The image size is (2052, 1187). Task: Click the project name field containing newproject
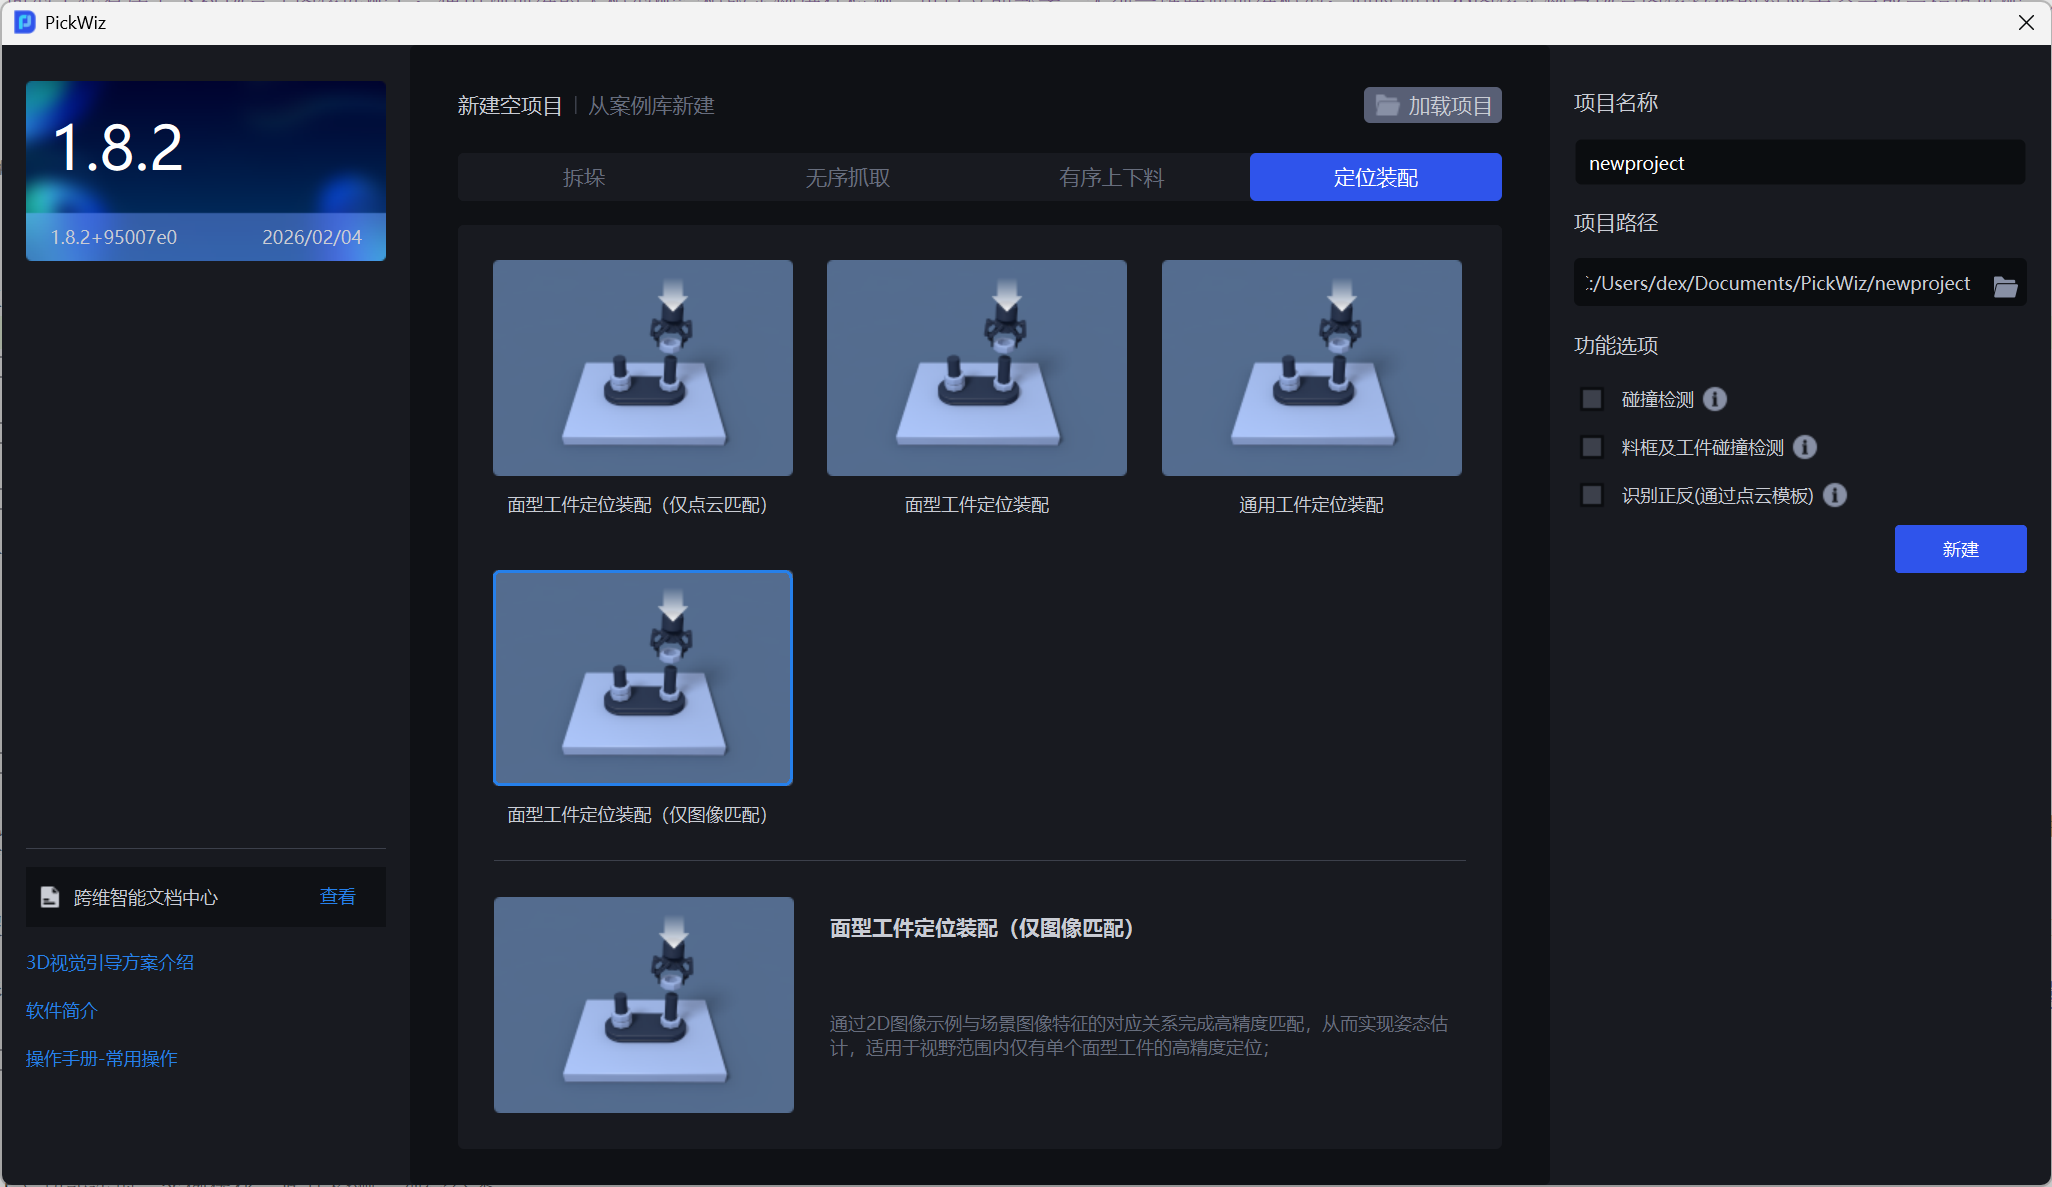1799,163
